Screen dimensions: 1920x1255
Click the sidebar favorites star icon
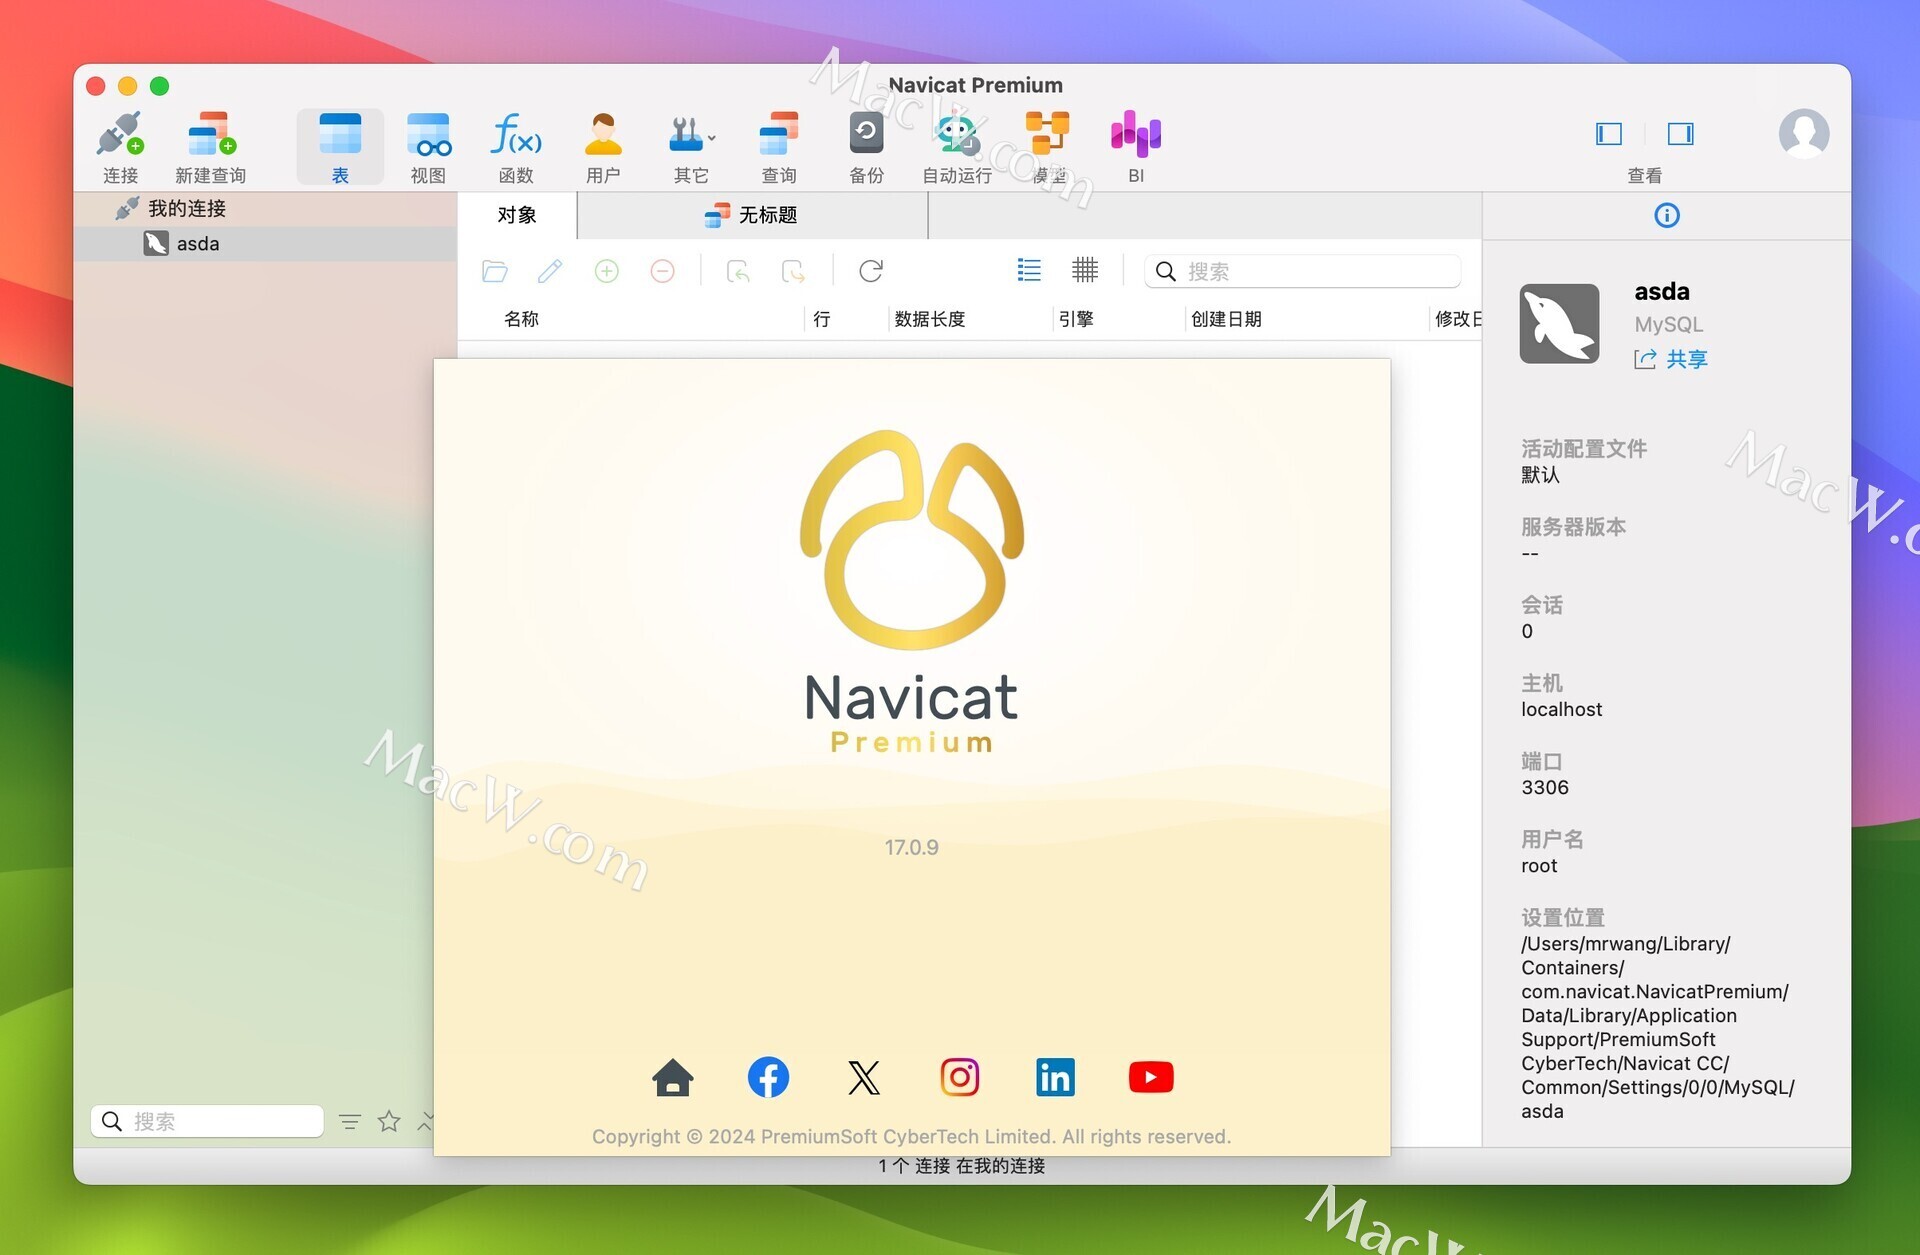point(389,1121)
